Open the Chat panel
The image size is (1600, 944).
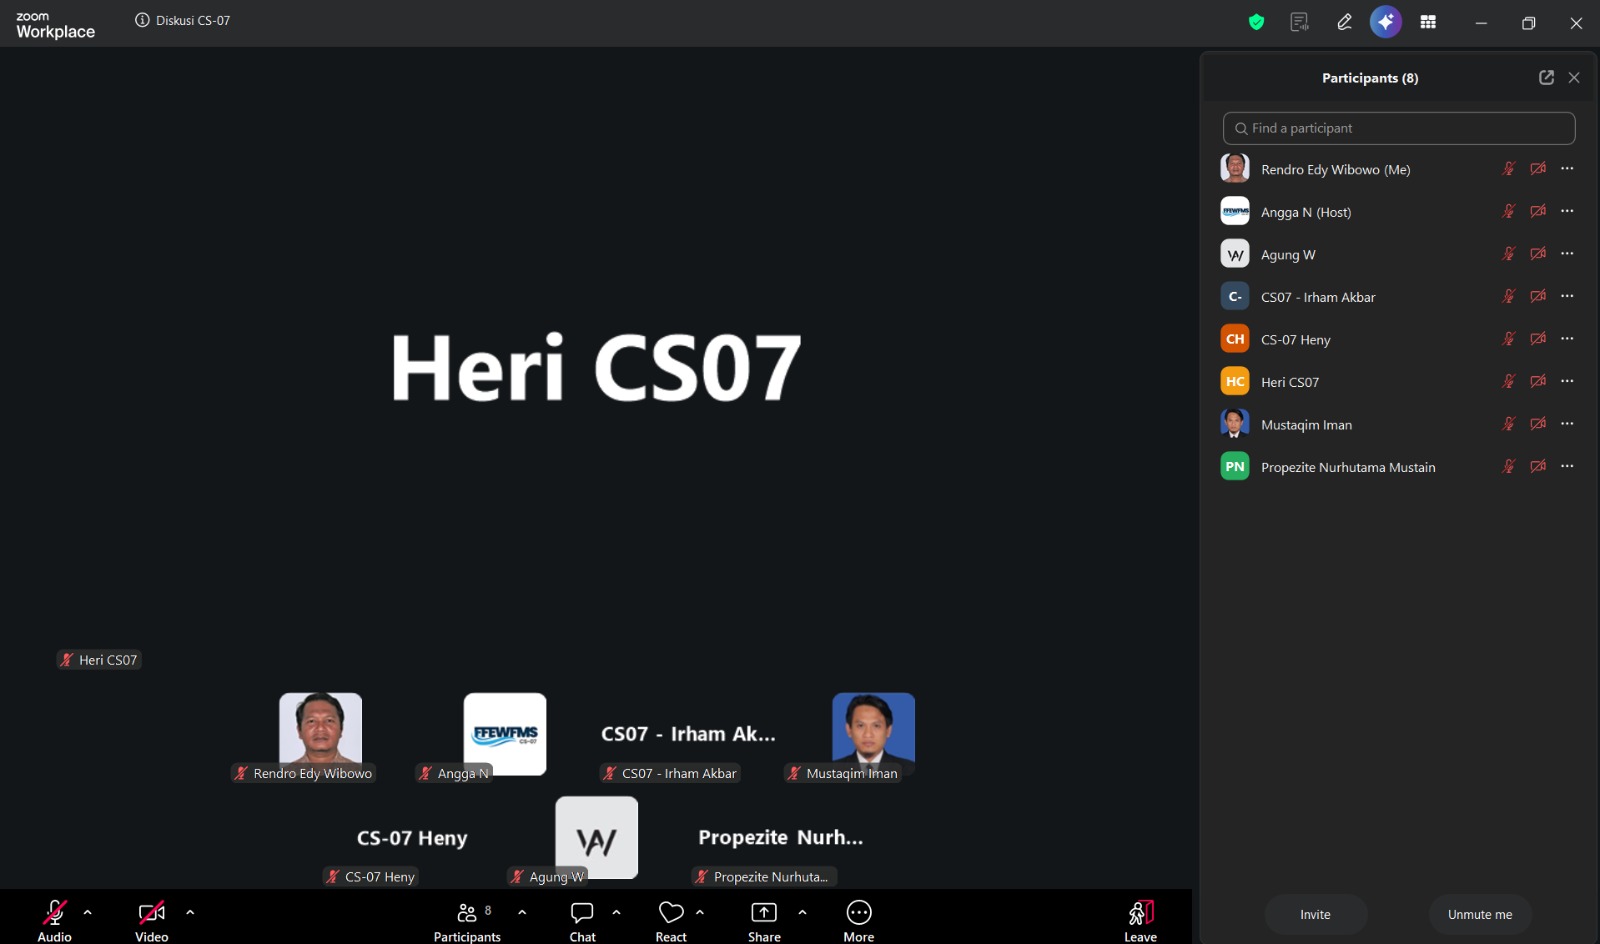pos(582,920)
